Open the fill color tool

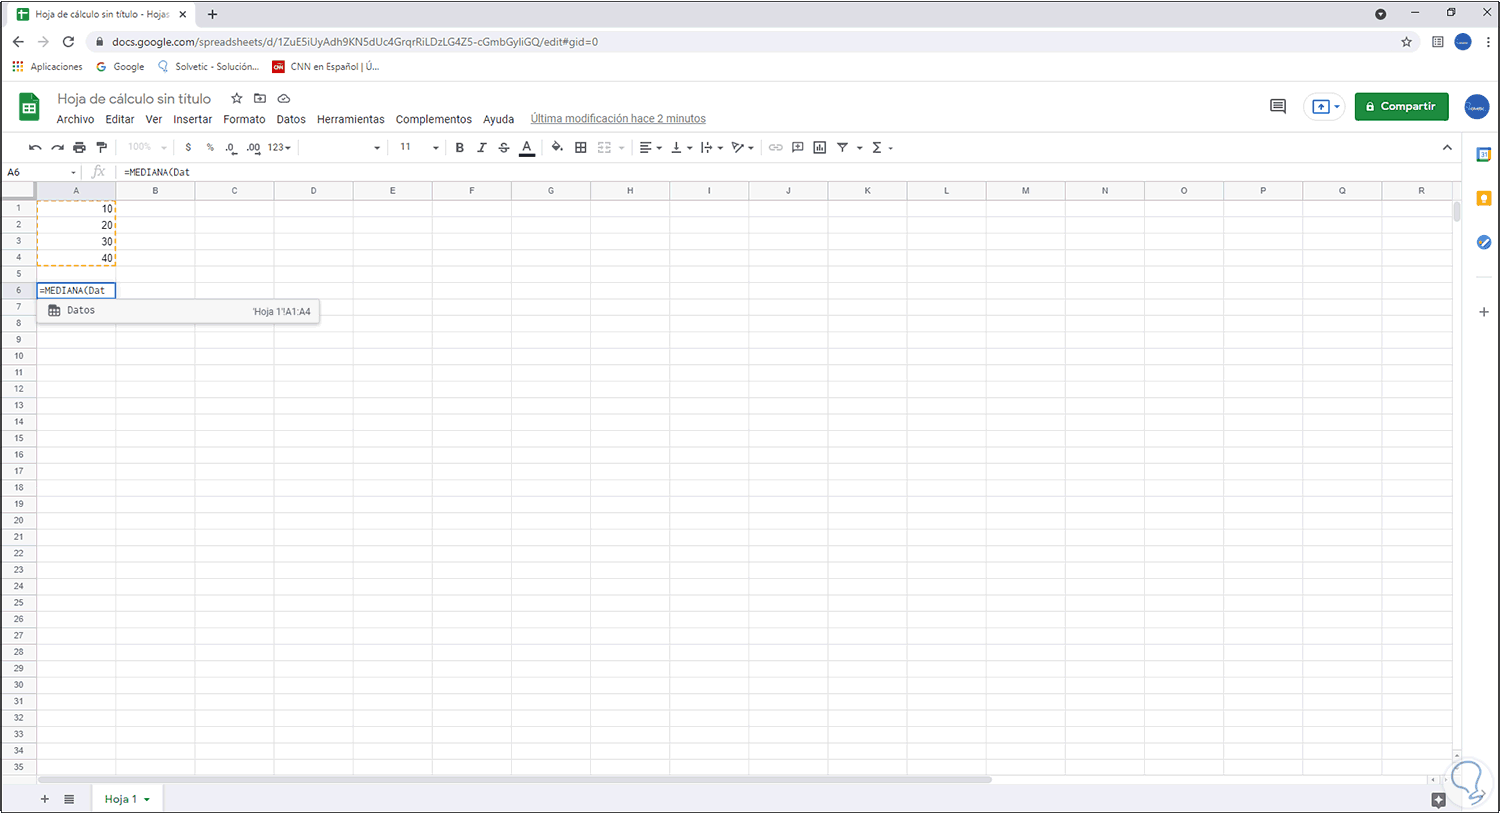tap(557, 147)
